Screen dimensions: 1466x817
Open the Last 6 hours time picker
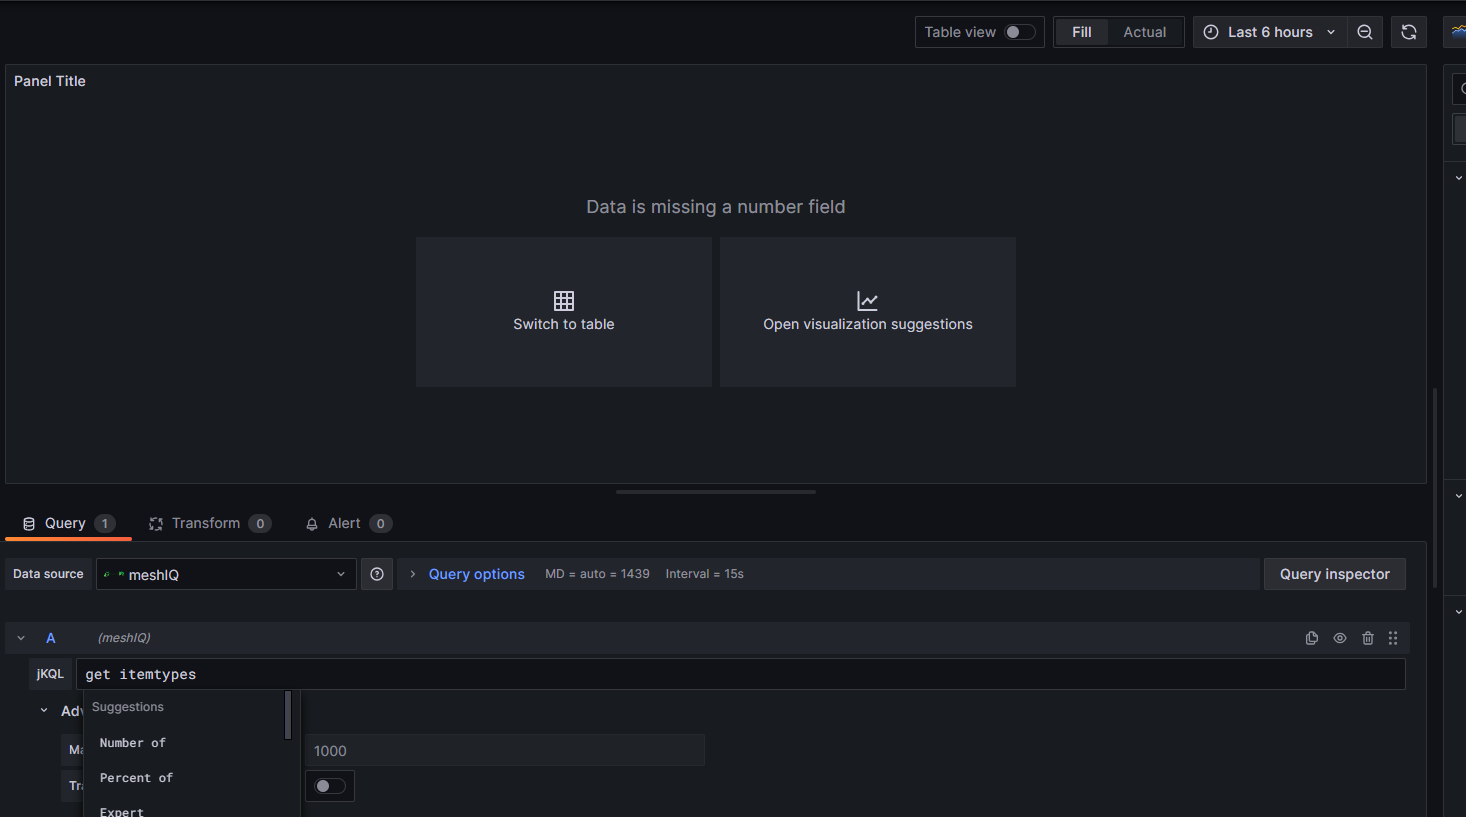[x=1270, y=32]
